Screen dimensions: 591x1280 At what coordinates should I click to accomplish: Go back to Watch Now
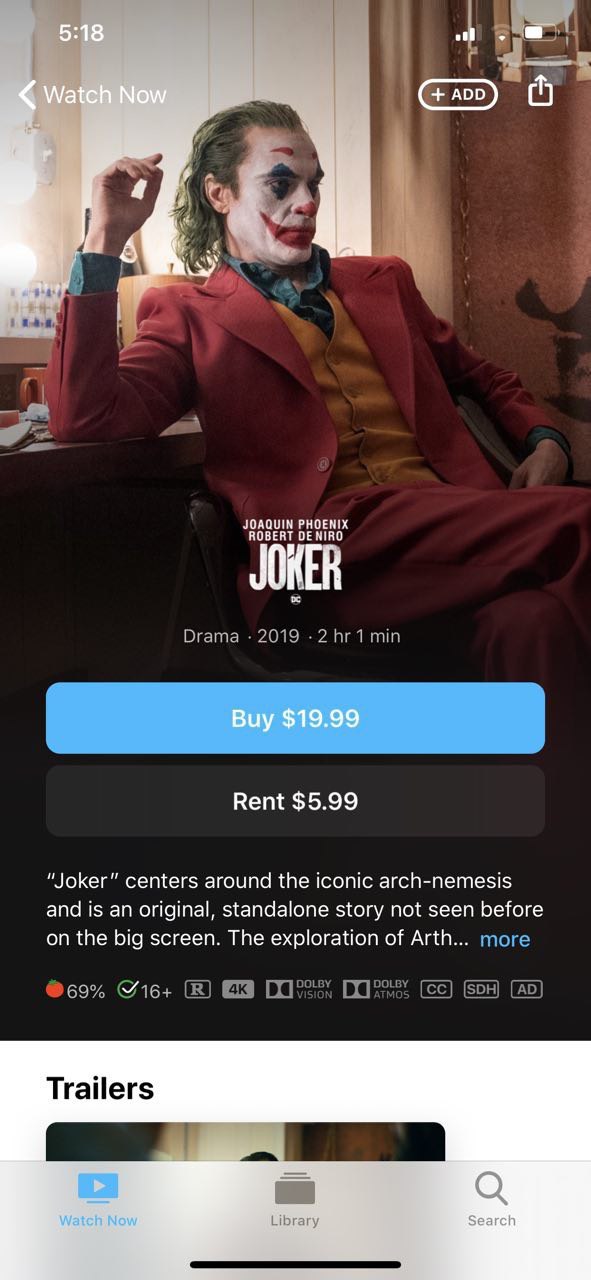[92, 95]
